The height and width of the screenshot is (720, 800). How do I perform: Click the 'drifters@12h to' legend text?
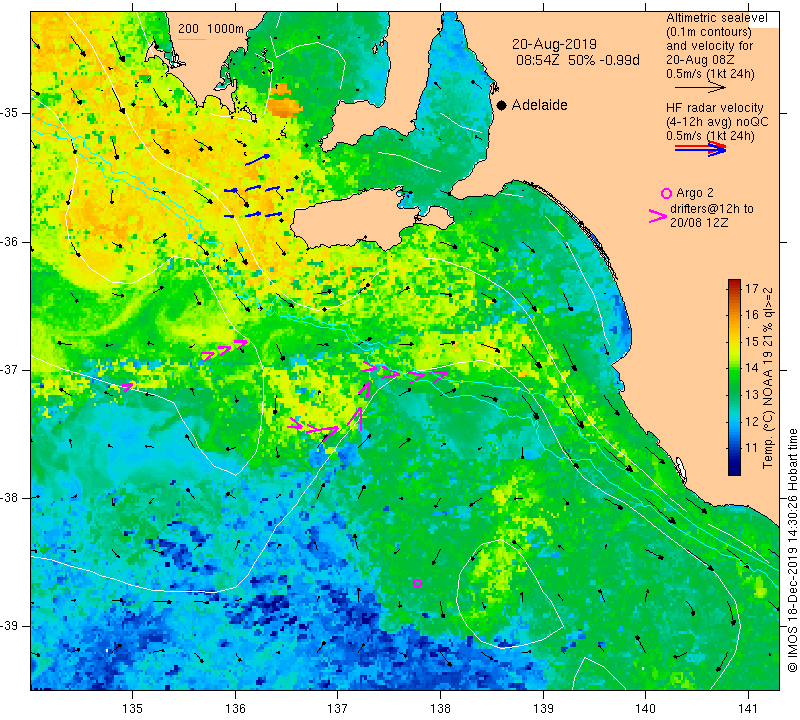tap(712, 209)
